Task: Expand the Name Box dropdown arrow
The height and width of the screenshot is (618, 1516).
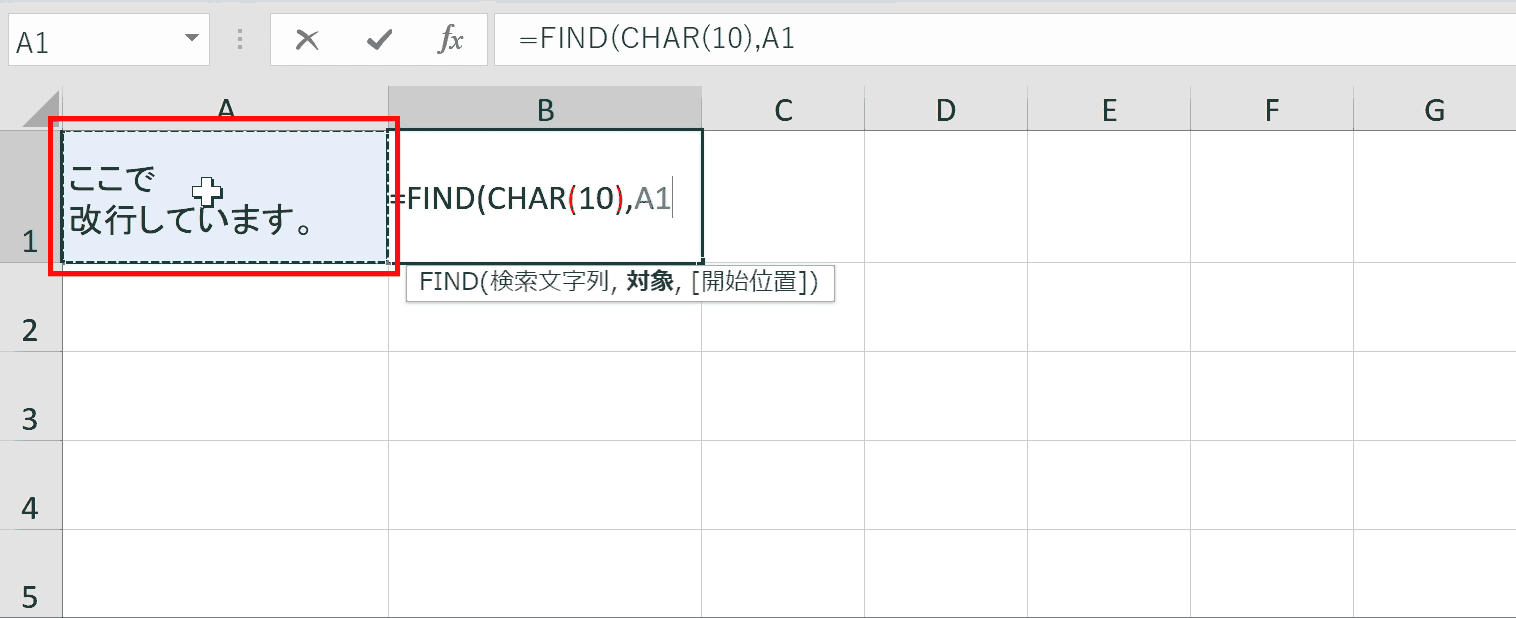Action: tap(190, 40)
